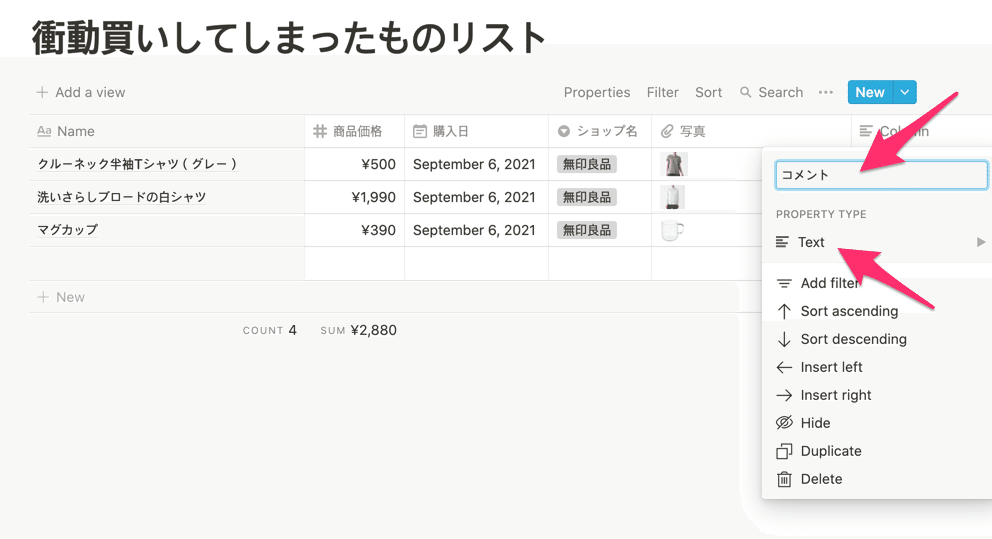Viewport: 992px width, 539px height.
Task: Click the 写真 column header
Action: coord(752,131)
